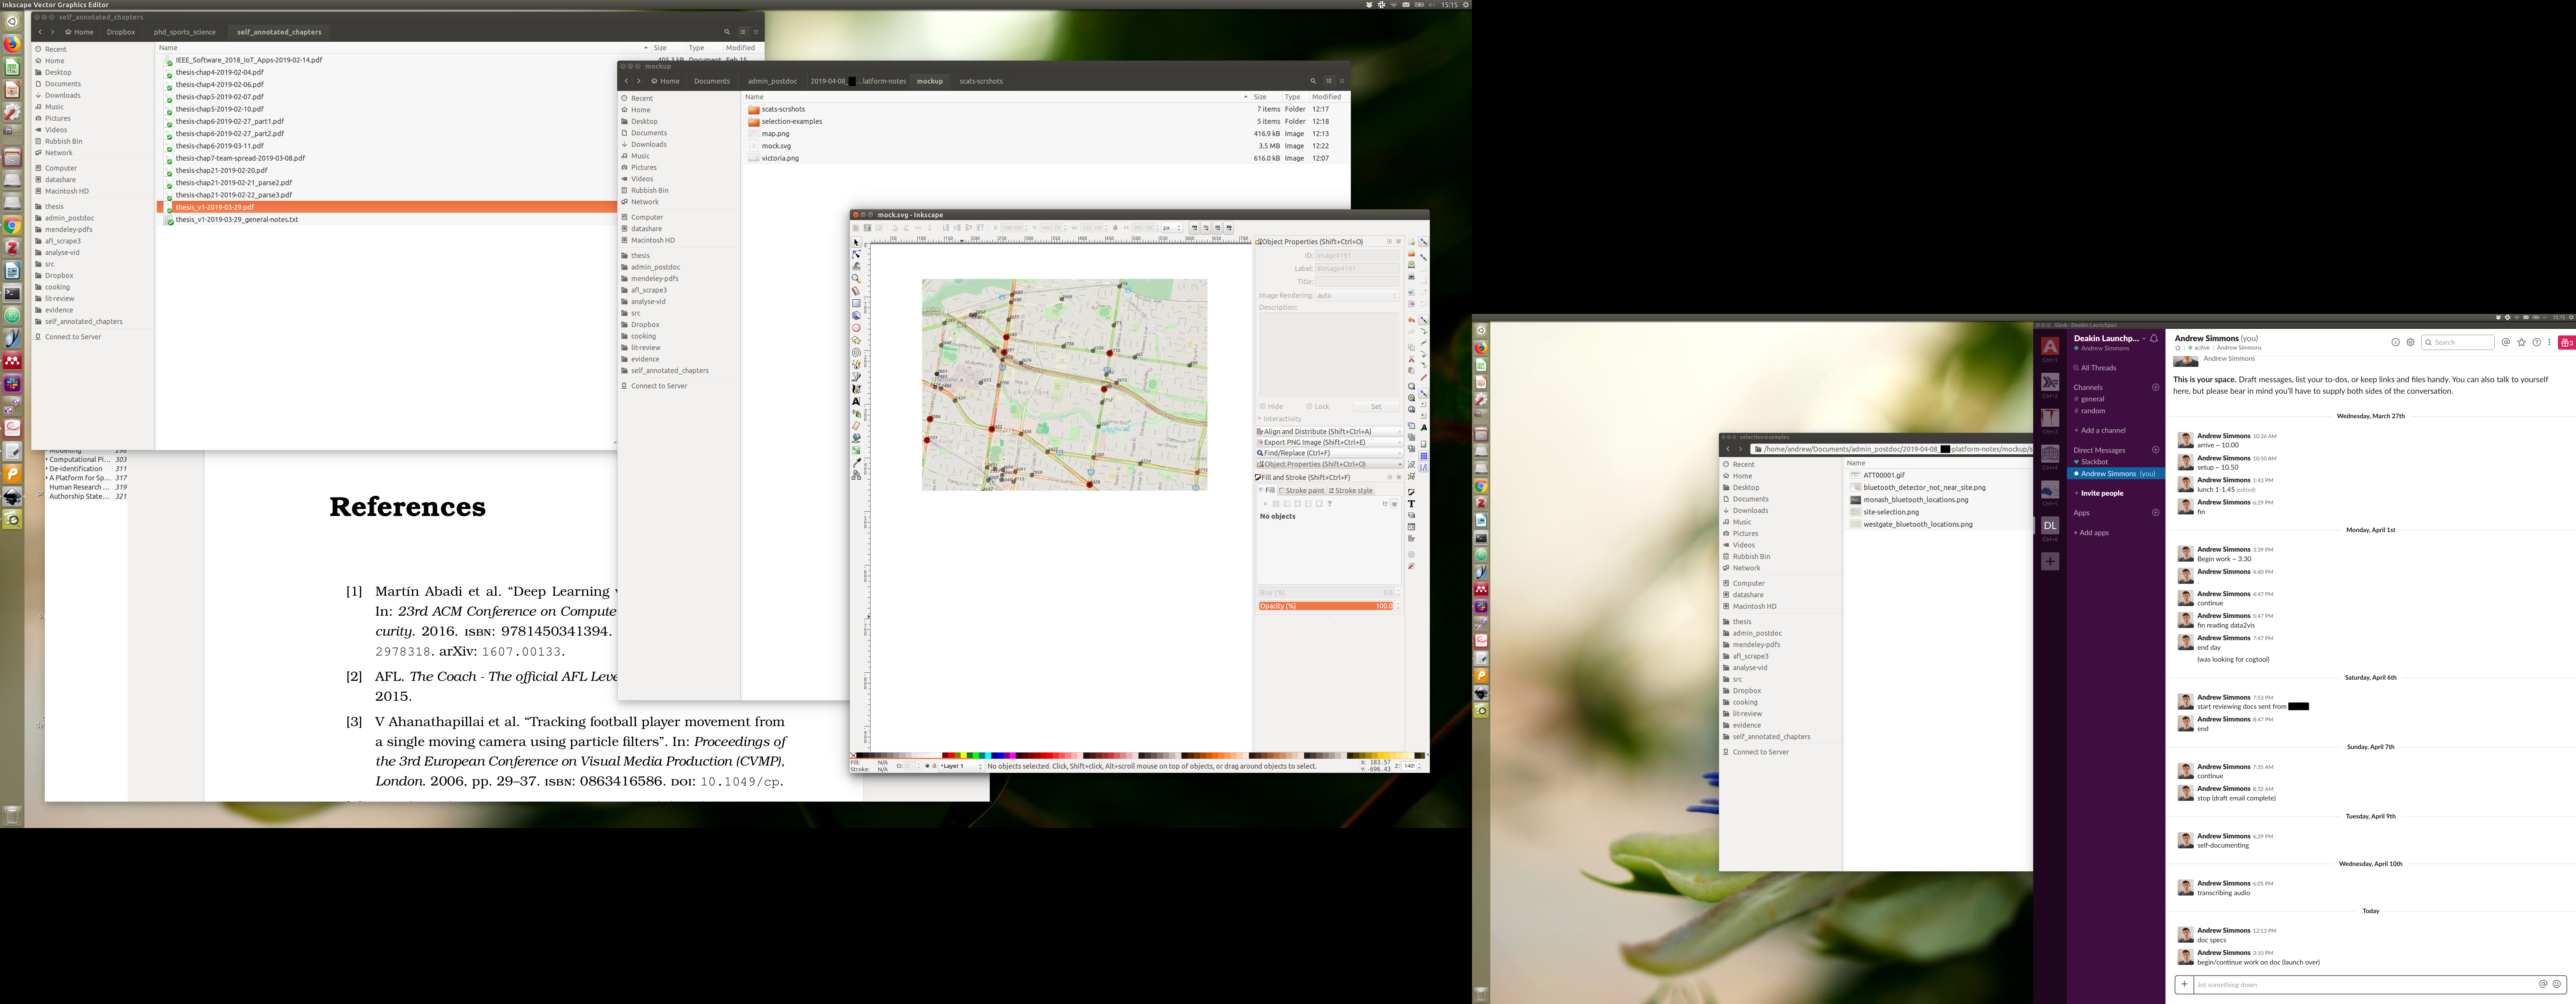
Task: Expand the Interactivity section
Action: [x=1280, y=419]
